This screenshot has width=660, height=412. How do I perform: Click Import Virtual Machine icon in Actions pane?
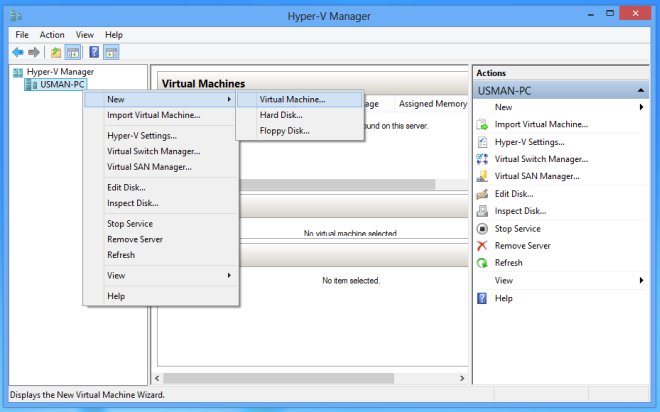point(482,125)
